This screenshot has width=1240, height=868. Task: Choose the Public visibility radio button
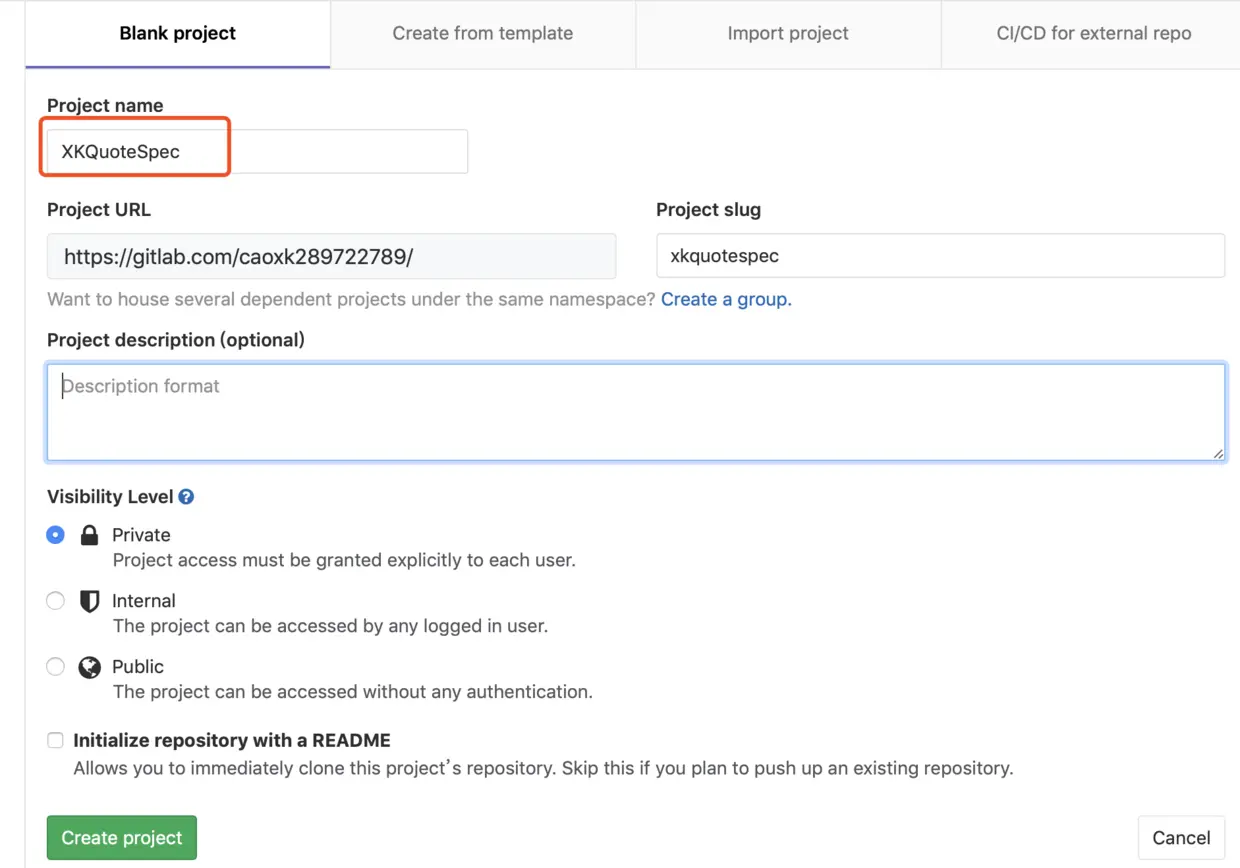pyautogui.click(x=56, y=667)
